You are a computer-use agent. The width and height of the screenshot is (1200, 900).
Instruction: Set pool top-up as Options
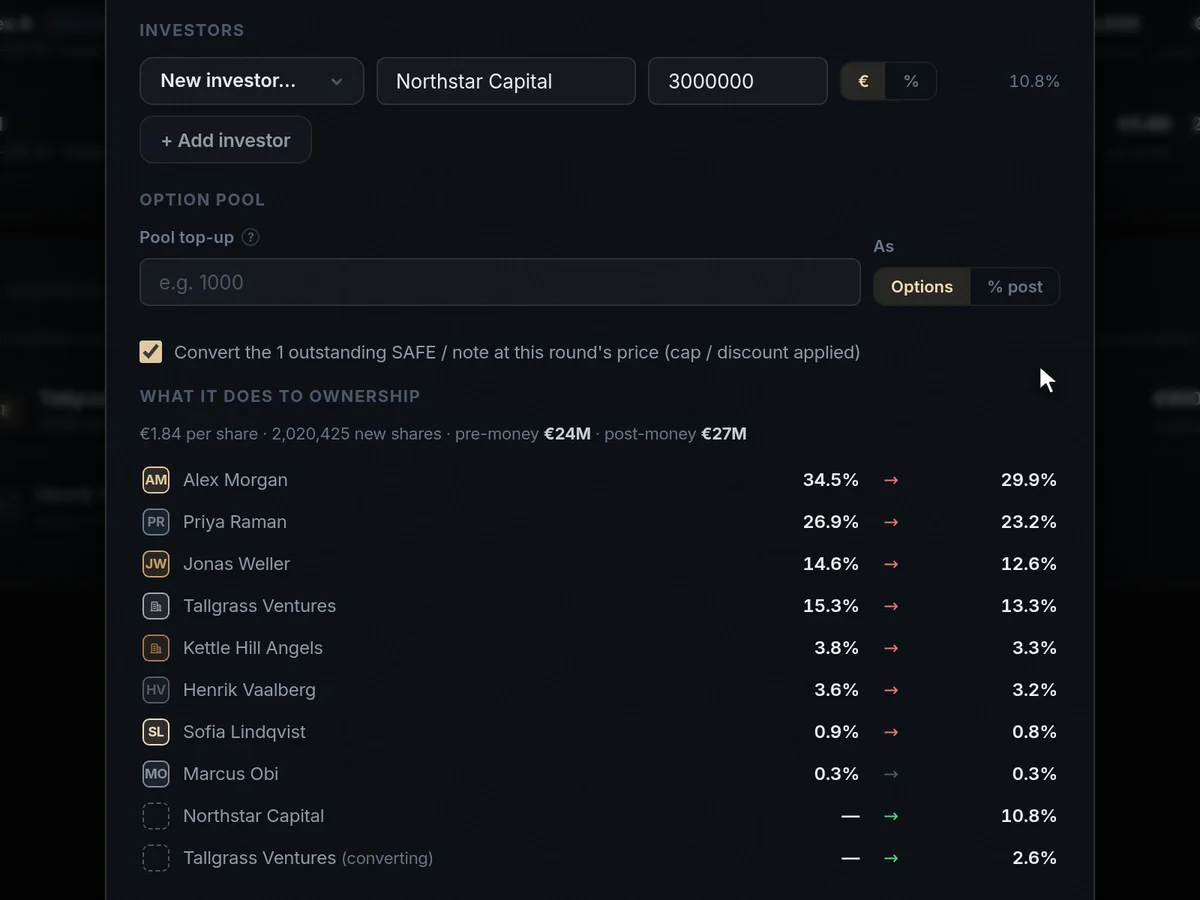(922, 287)
